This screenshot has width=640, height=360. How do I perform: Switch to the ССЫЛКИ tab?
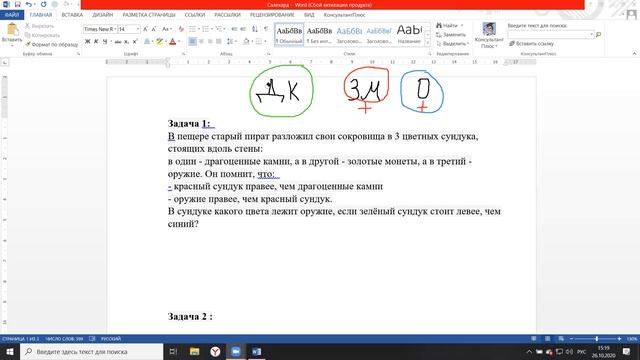pos(195,15)
